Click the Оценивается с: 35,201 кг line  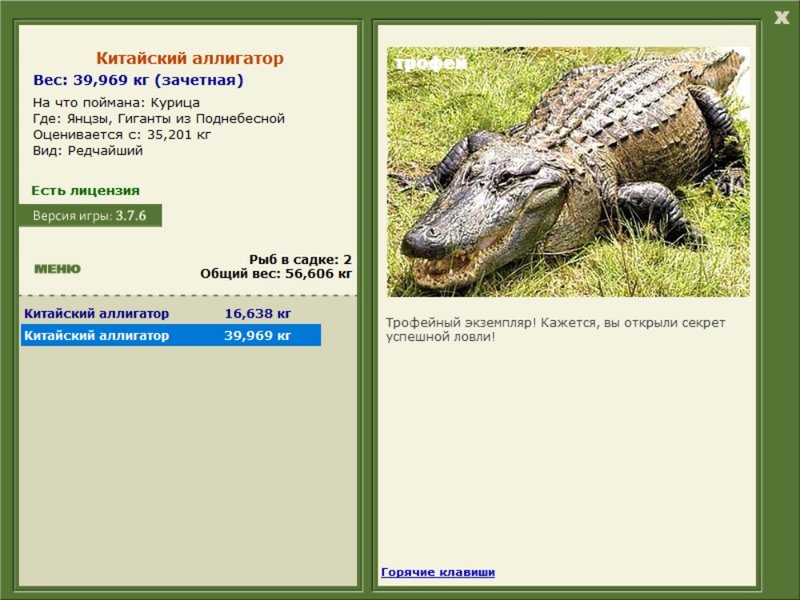click(122, 135)
